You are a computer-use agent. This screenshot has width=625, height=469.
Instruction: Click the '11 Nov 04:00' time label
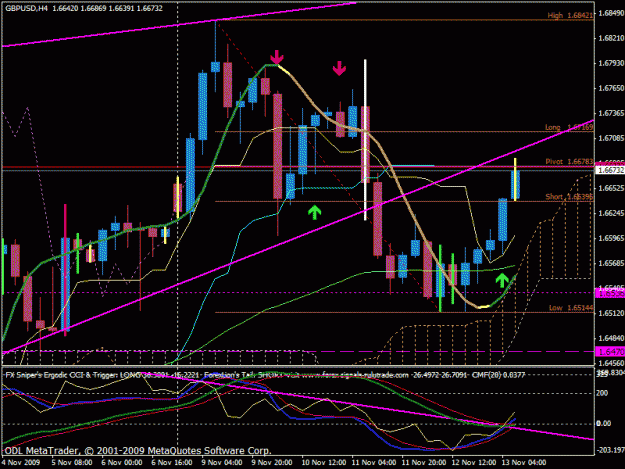(374, 463)
